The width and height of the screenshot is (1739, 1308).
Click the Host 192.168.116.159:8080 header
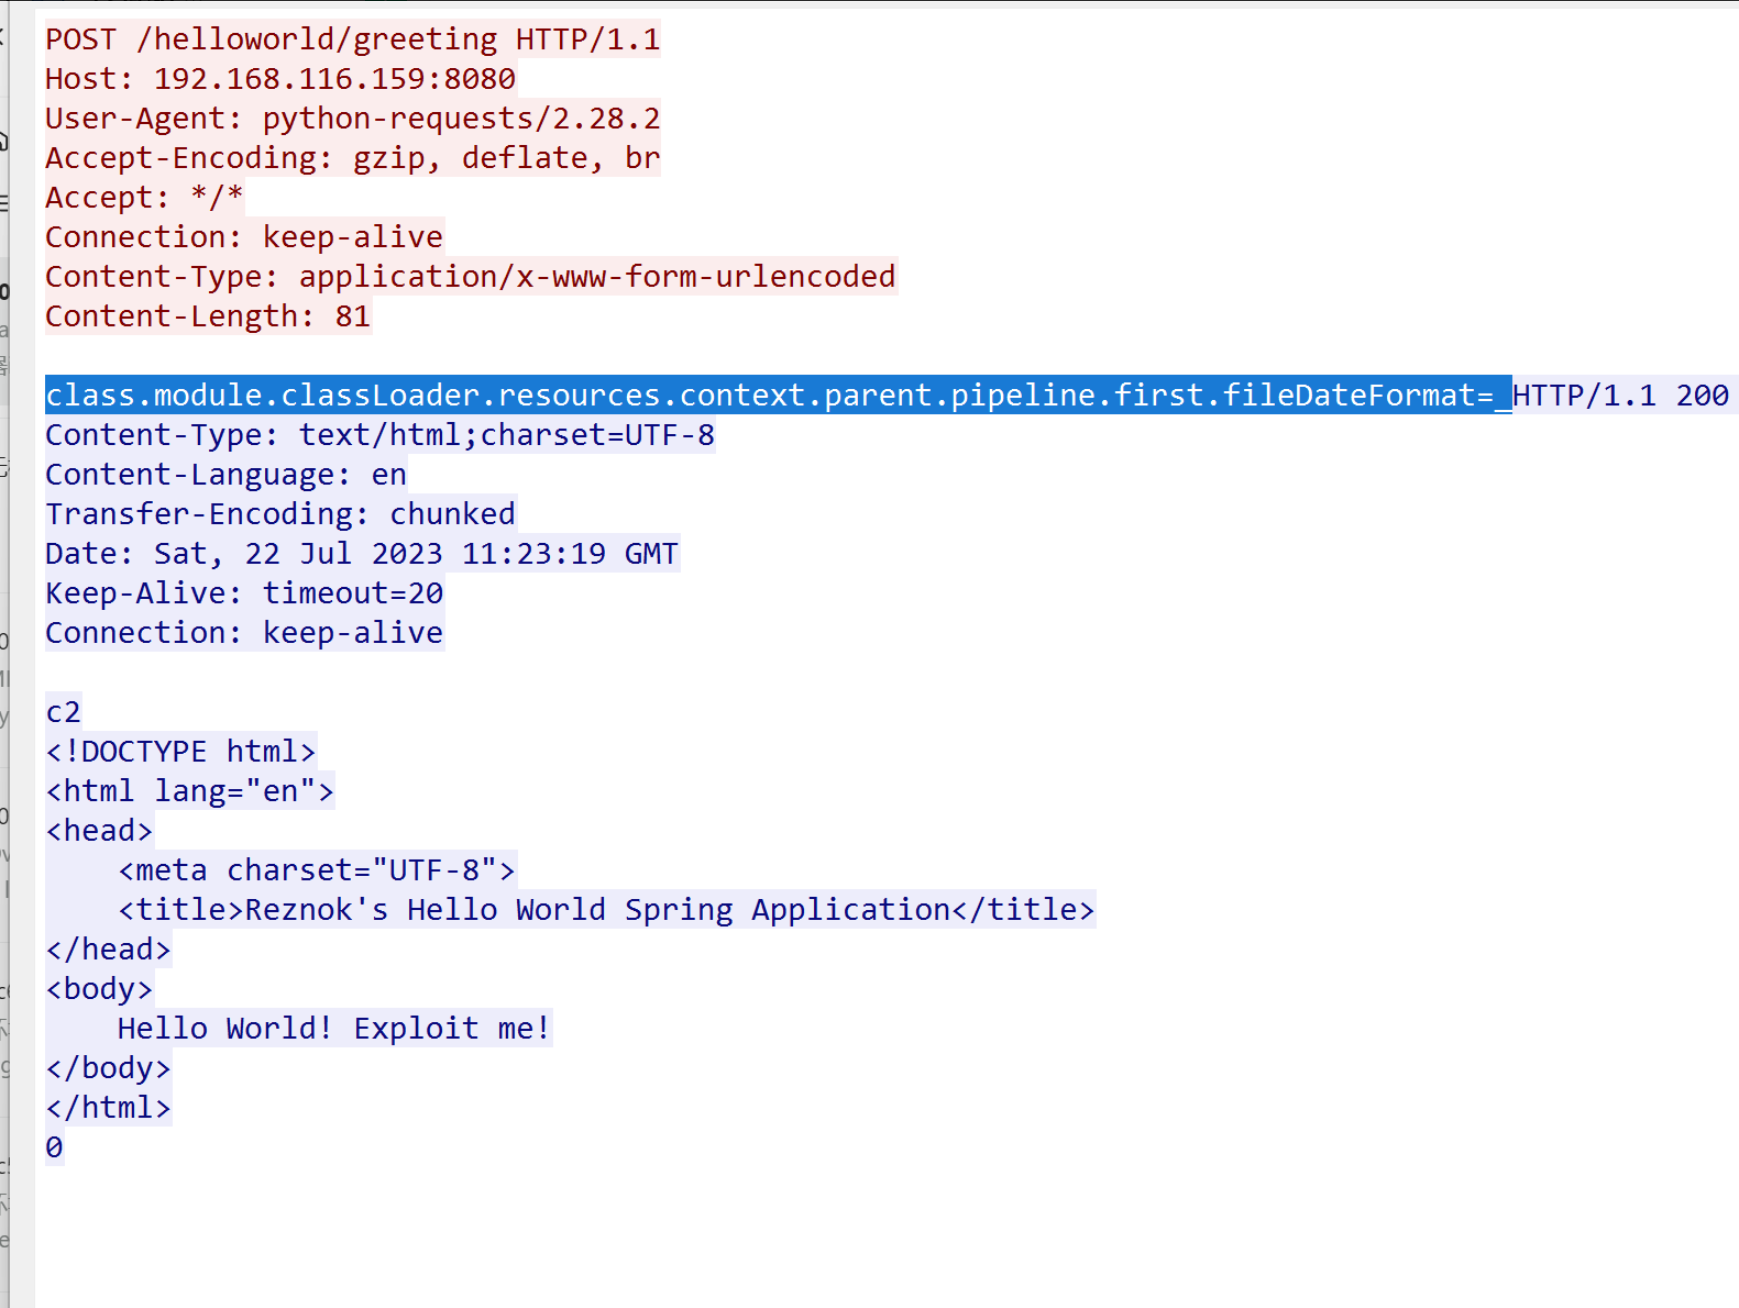click(280, 79)
